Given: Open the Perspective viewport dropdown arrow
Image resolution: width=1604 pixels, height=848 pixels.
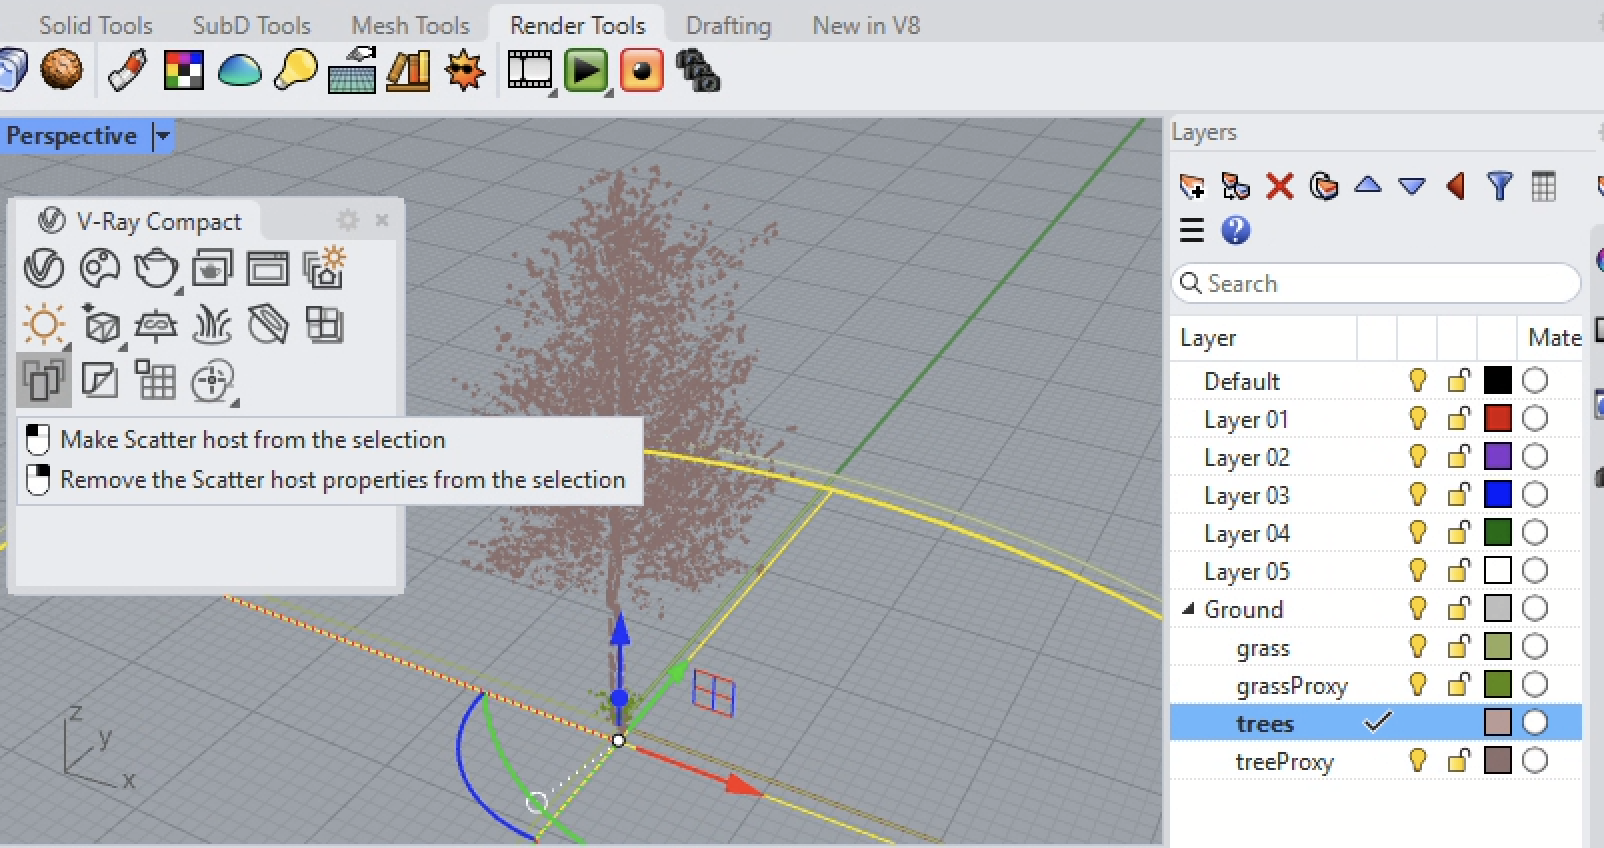Looking at the screenshot, I should pos(162,136).
